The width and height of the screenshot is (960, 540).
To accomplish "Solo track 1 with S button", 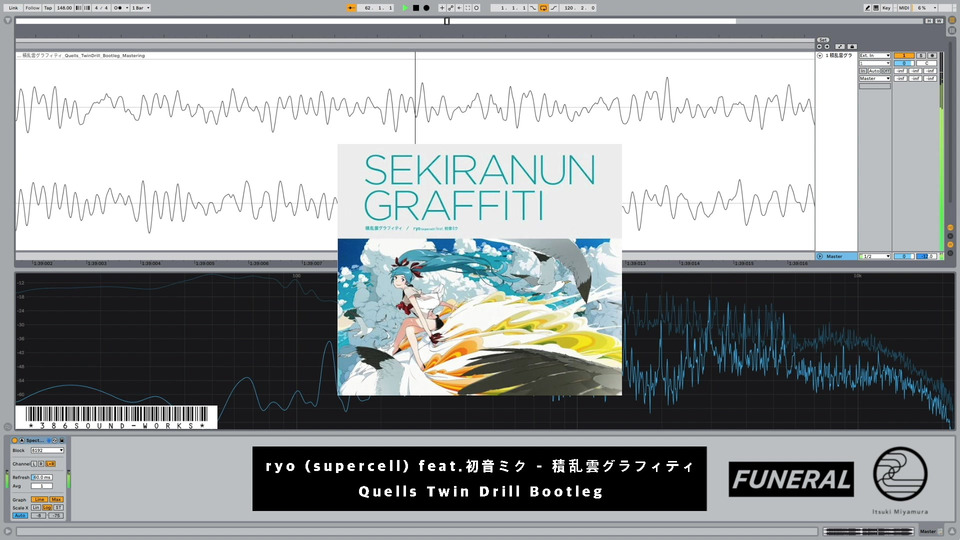I will (x=921, y=56).
